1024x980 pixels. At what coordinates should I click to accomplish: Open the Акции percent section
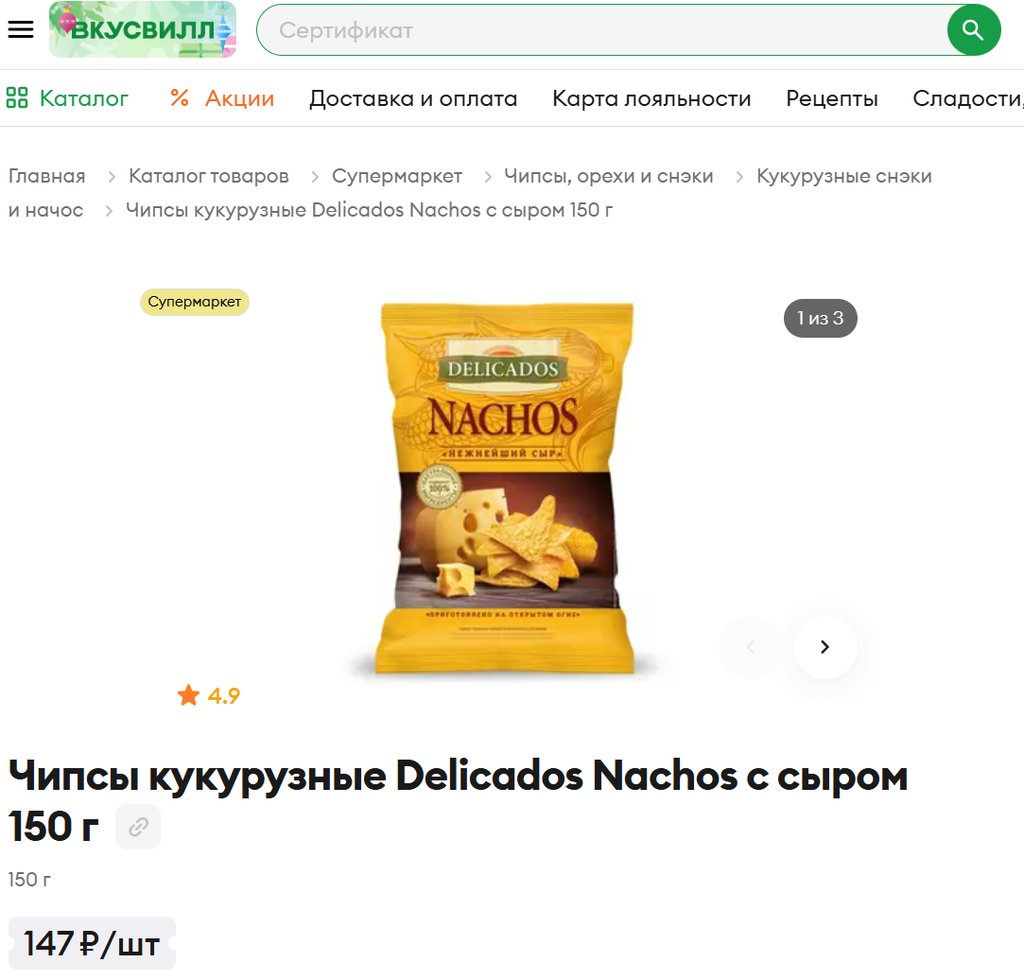click(x=222, y=98)
